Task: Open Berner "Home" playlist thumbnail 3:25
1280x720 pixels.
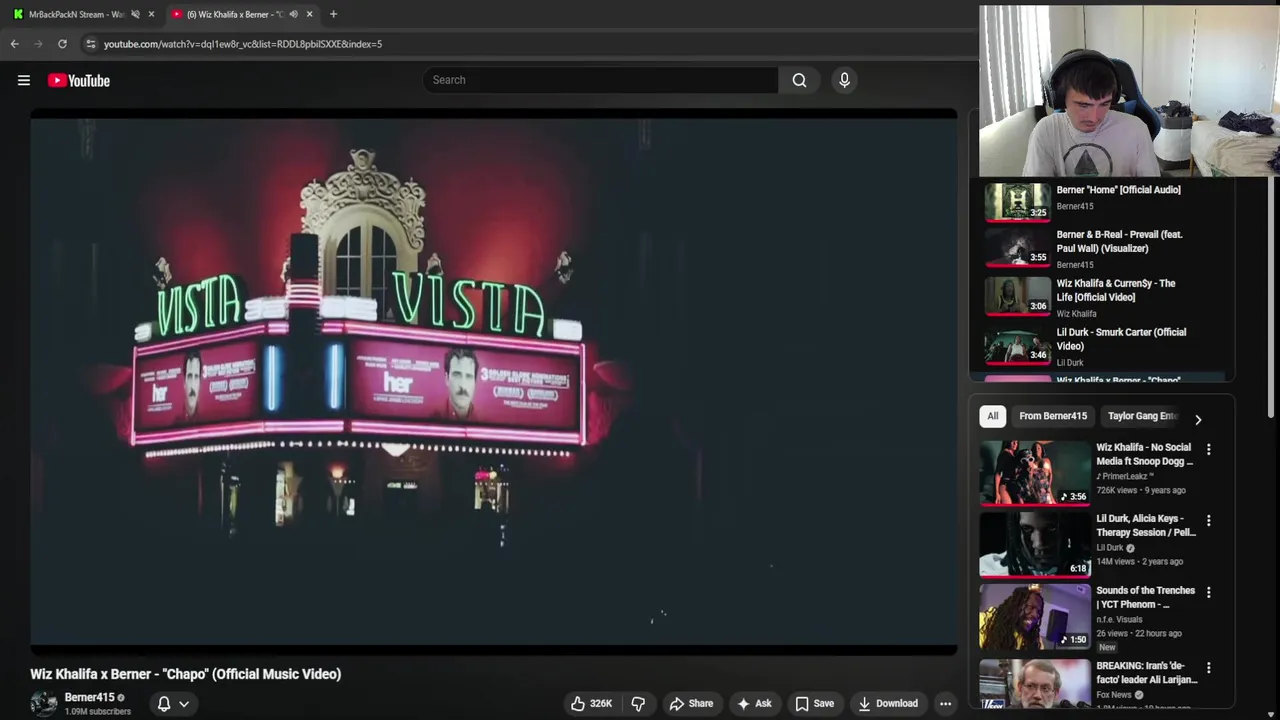Action: (x=1017, y=201)
